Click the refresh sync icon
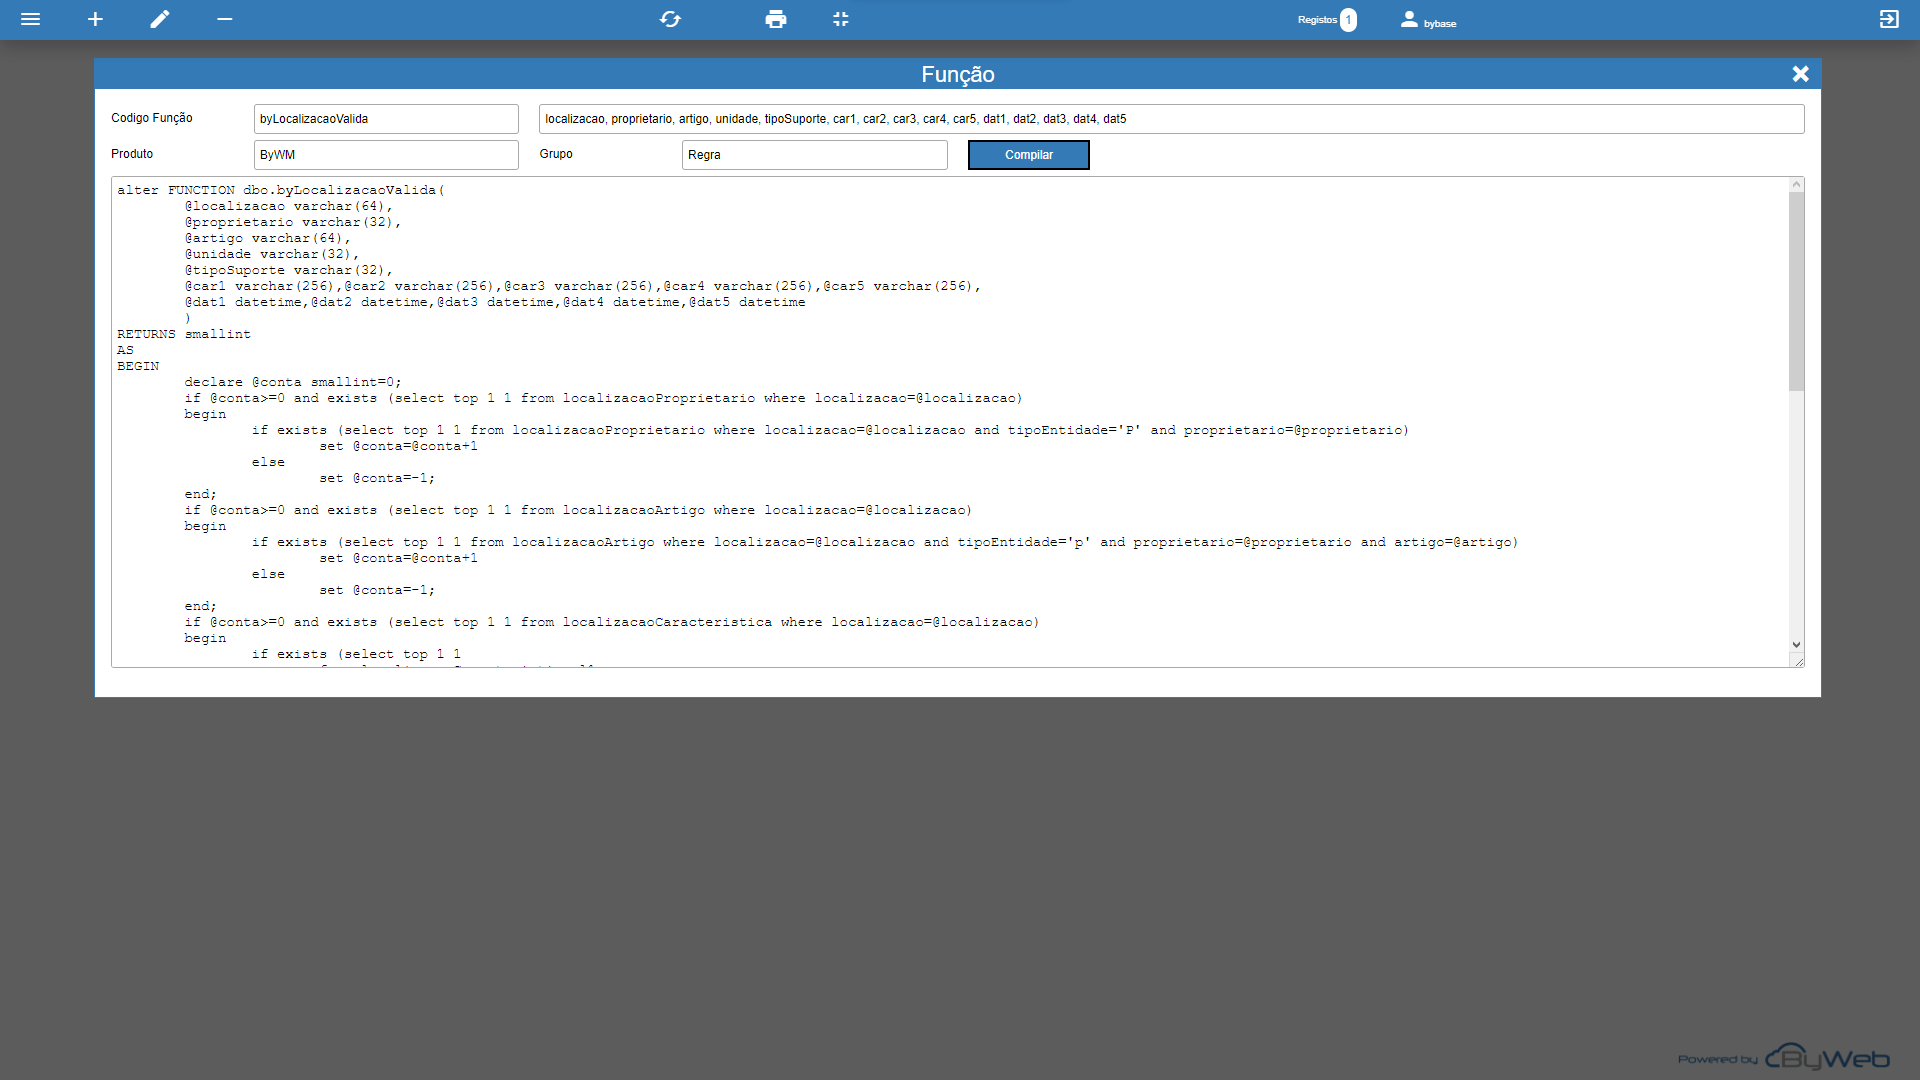The image size is (1920, 1080). tap(670, 19)
